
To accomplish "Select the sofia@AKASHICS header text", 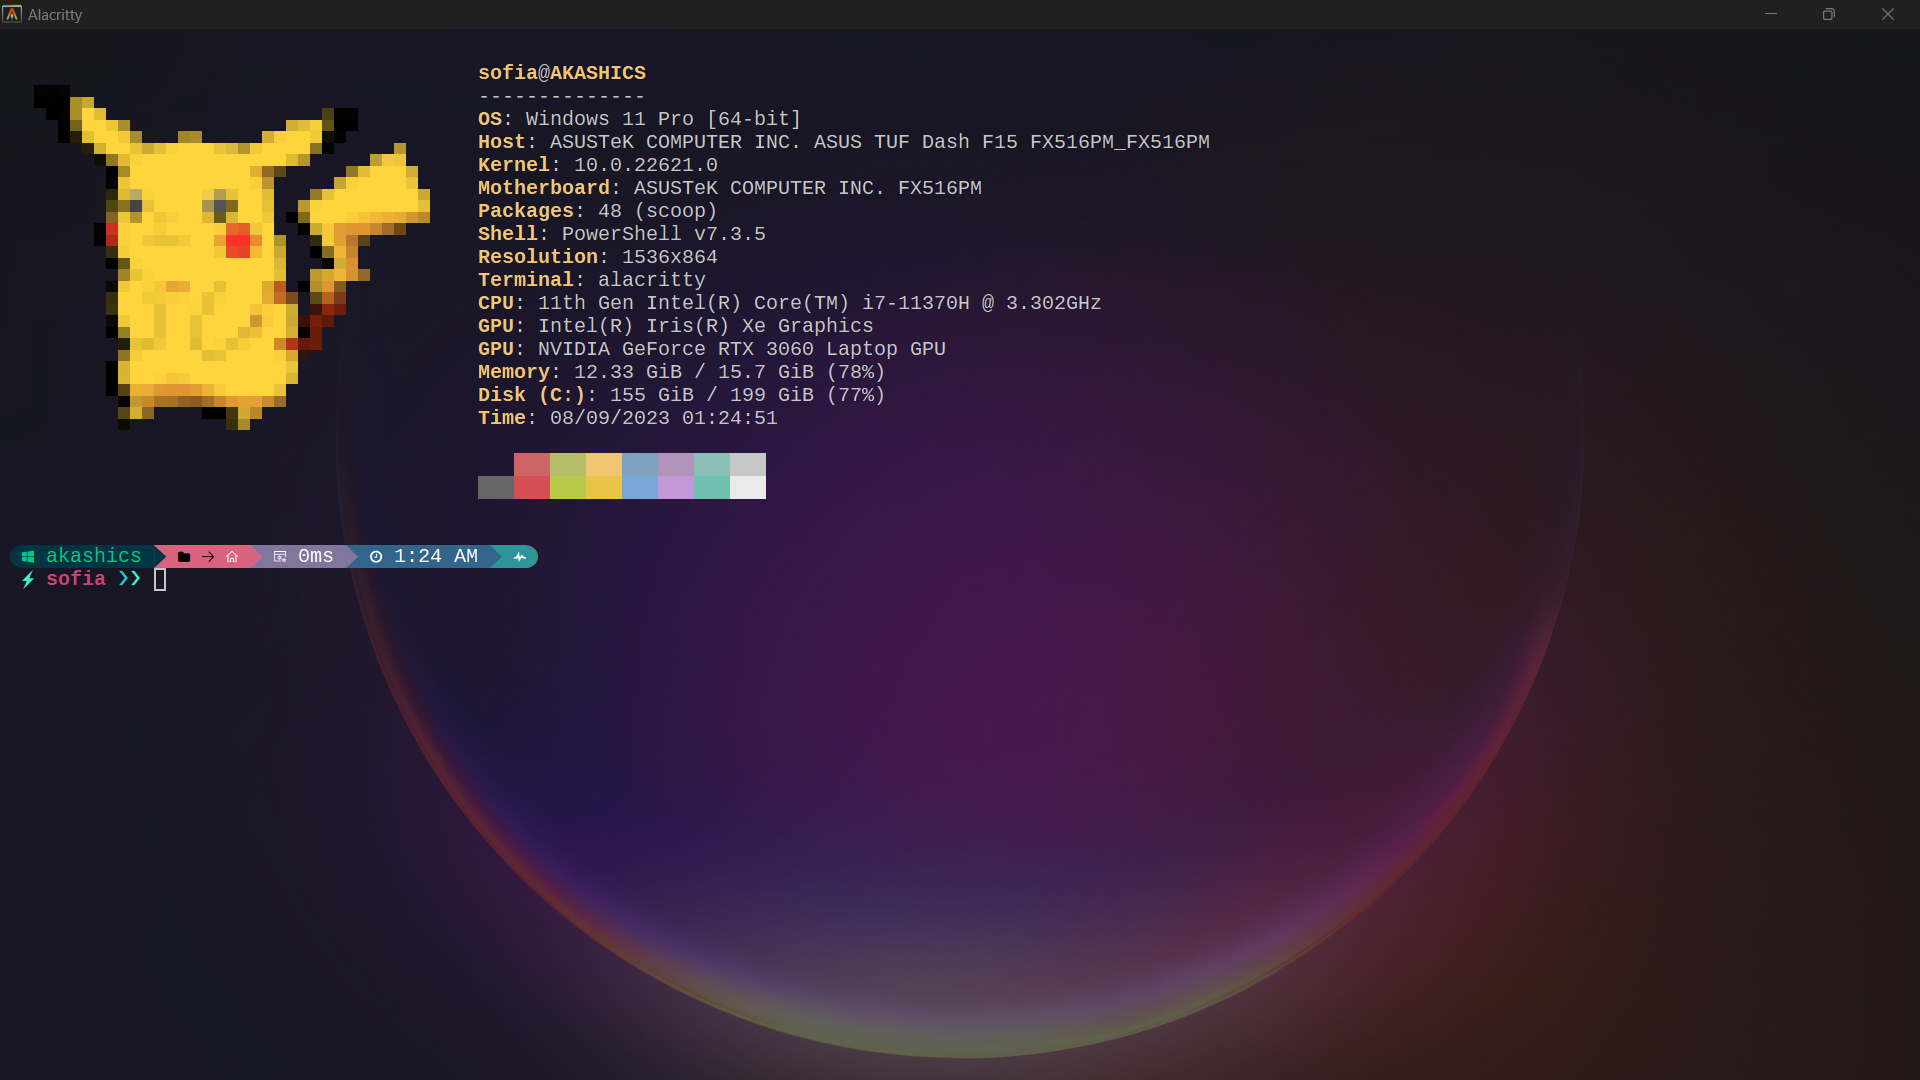I will tap(561, 72).
